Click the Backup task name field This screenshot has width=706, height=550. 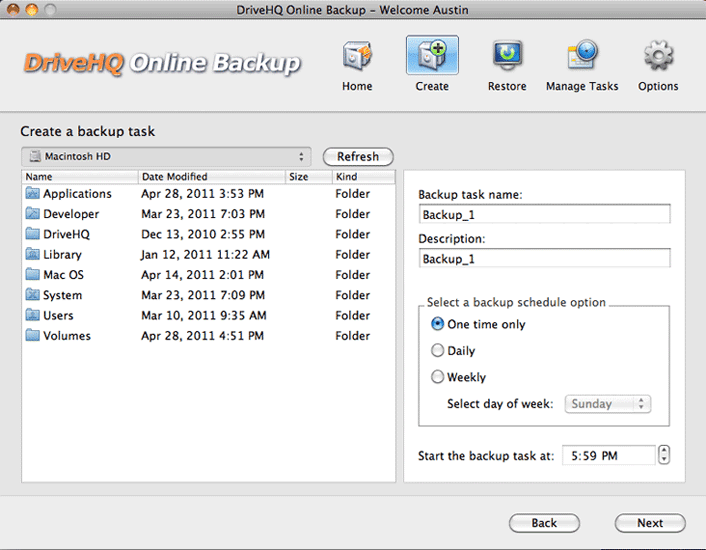pos(544,214)
